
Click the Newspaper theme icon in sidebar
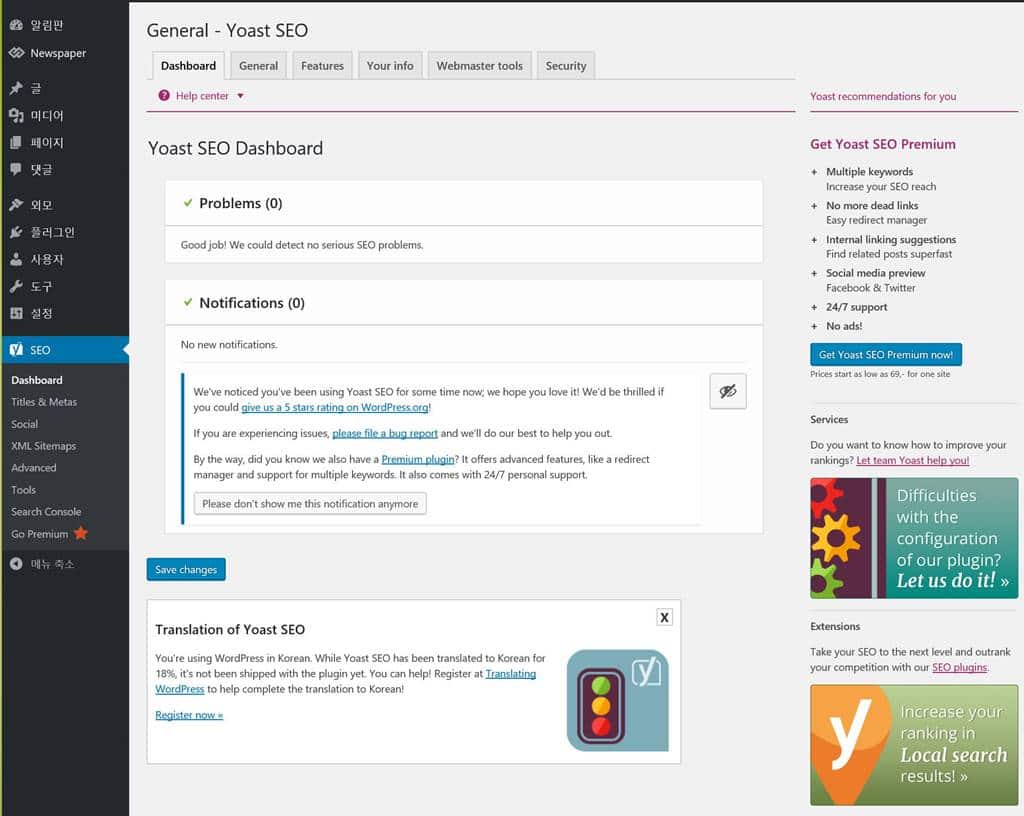pos(16,53)
